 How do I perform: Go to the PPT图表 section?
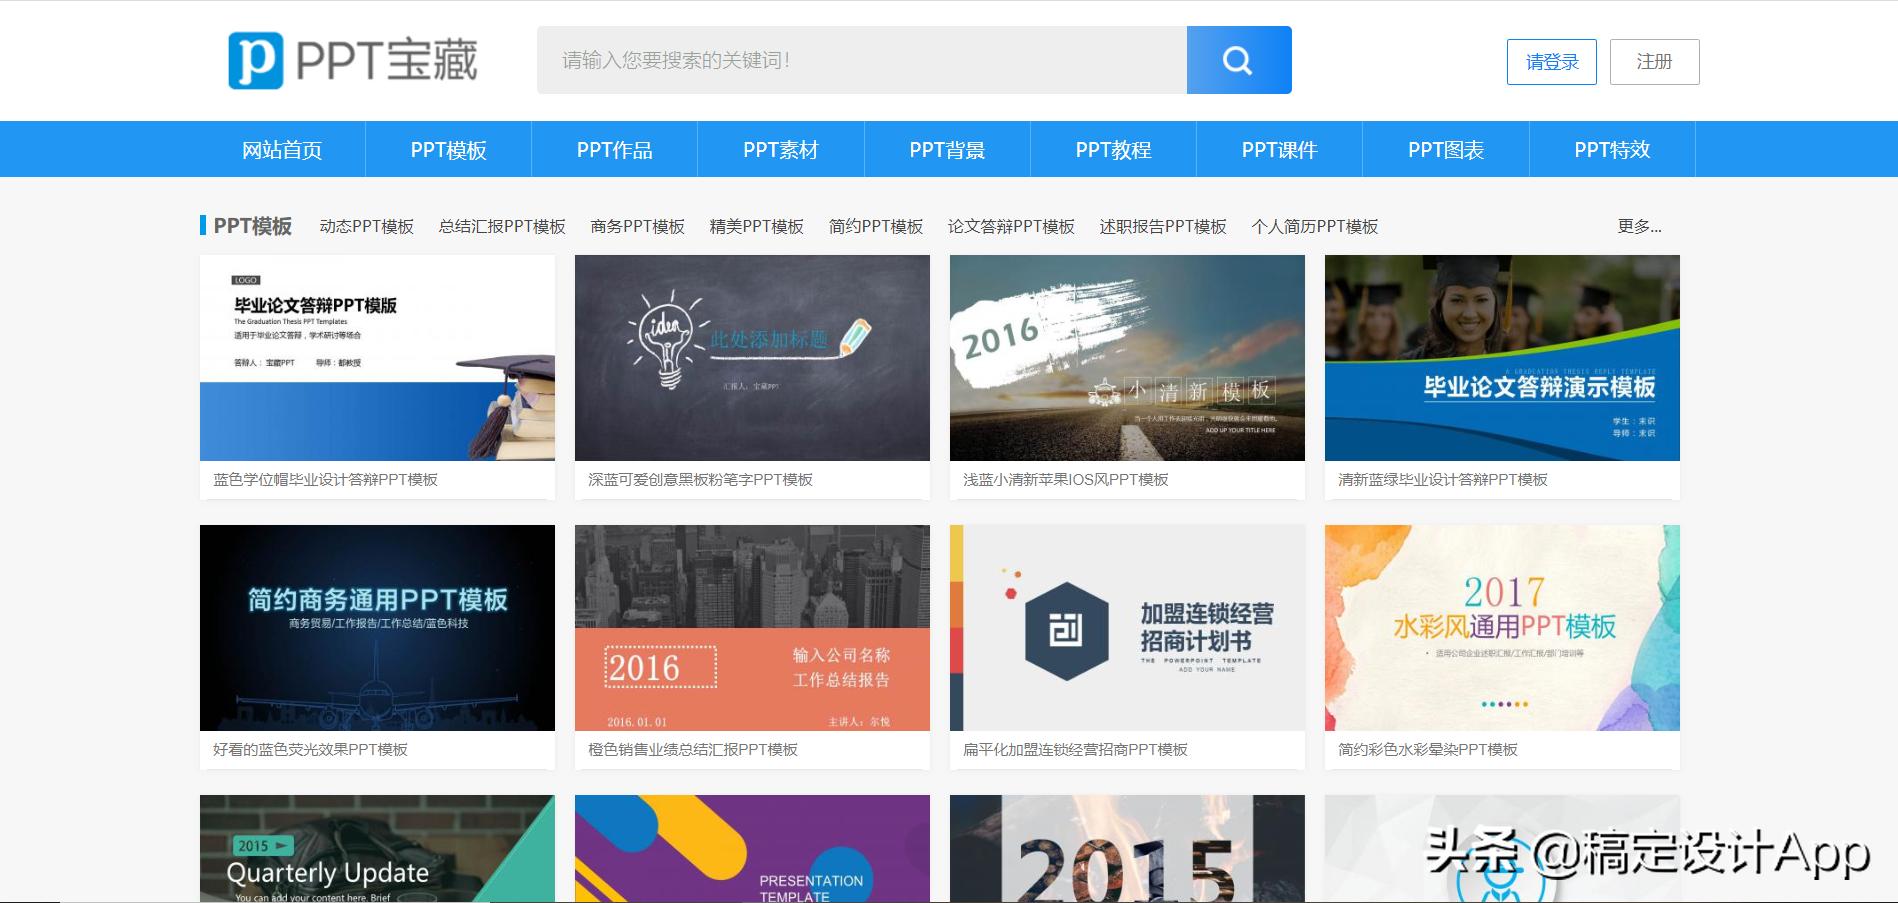click(x=1446, y=148)
